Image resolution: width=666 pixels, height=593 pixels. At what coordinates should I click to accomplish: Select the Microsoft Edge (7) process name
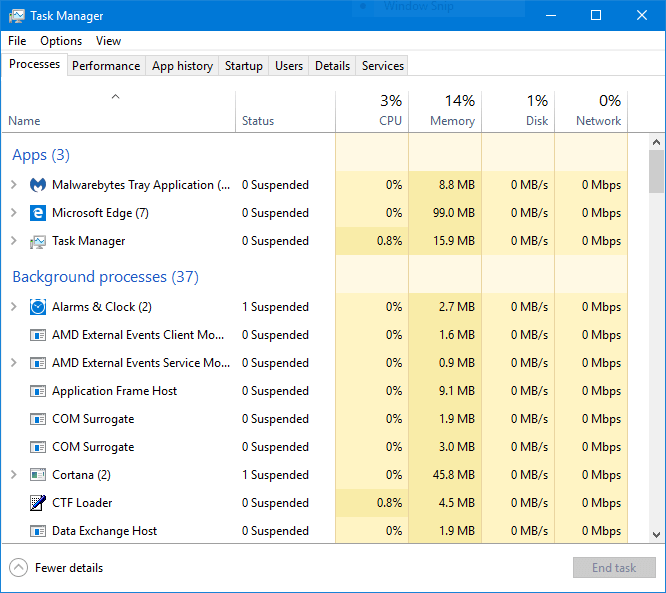pyautogui.click(x=100, y=213)
